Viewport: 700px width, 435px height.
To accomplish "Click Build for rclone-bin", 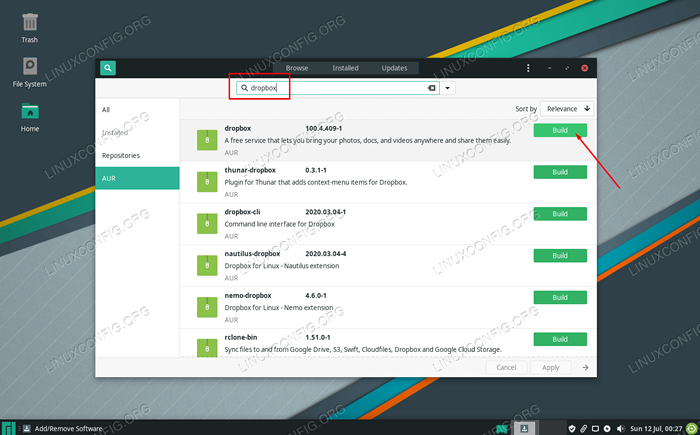I will tap(560, 339).
